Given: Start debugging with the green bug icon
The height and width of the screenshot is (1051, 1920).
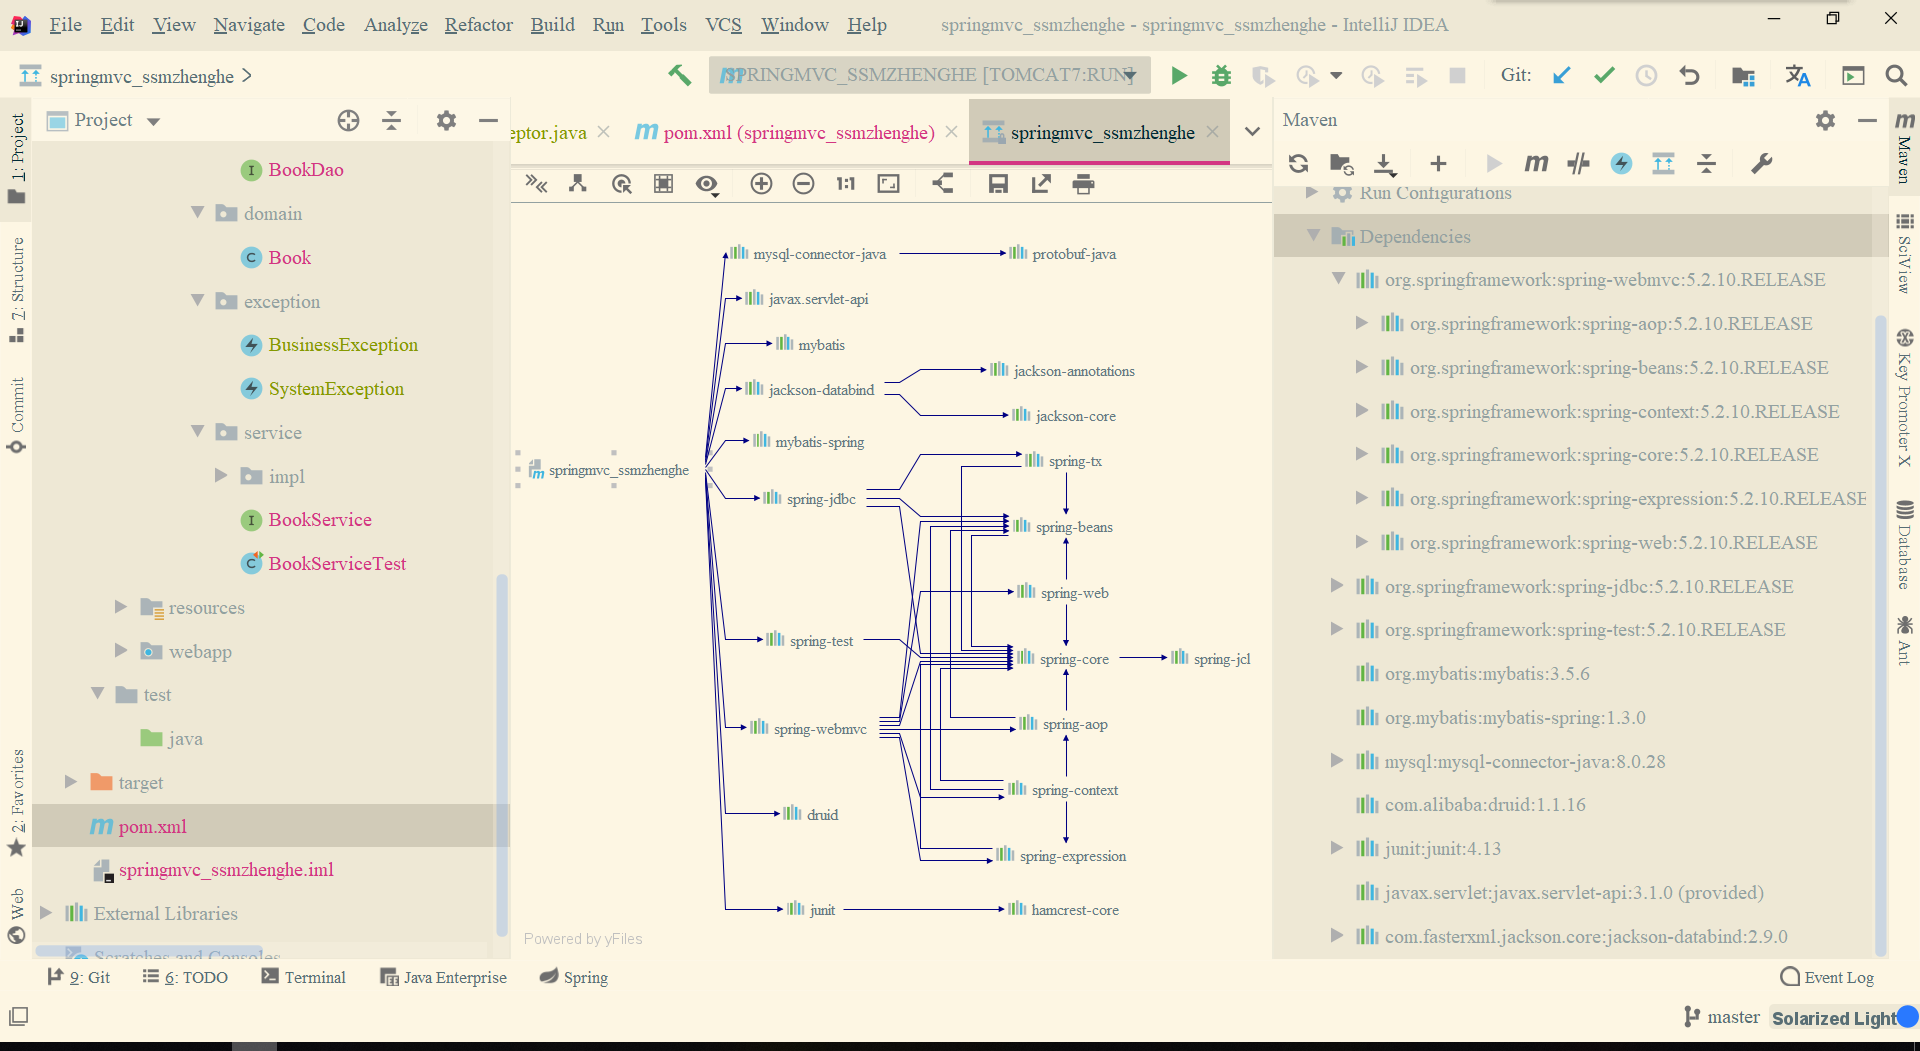Looking at the screenshot, I should (1221, 76).
